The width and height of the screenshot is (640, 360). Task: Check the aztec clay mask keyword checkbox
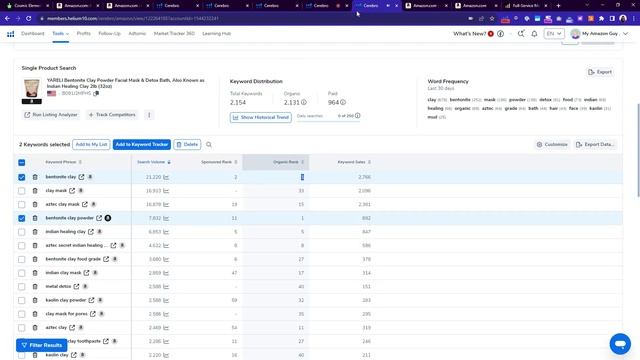click(x=22, y=204)
